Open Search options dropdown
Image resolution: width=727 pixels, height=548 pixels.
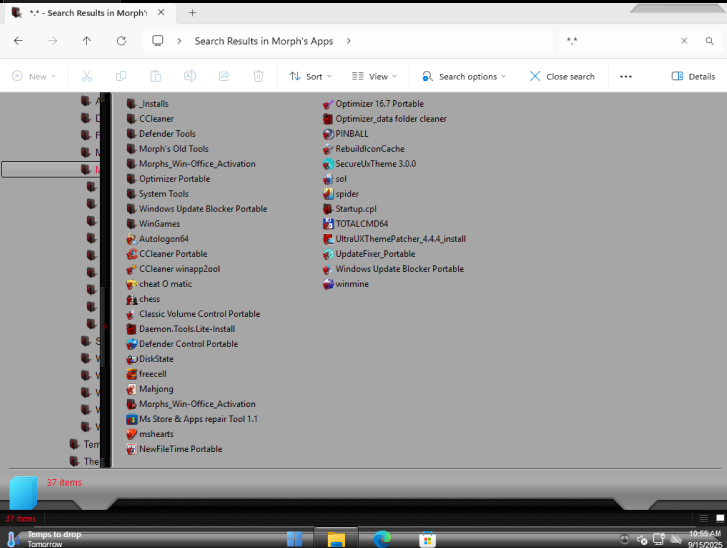coord(464,76)
